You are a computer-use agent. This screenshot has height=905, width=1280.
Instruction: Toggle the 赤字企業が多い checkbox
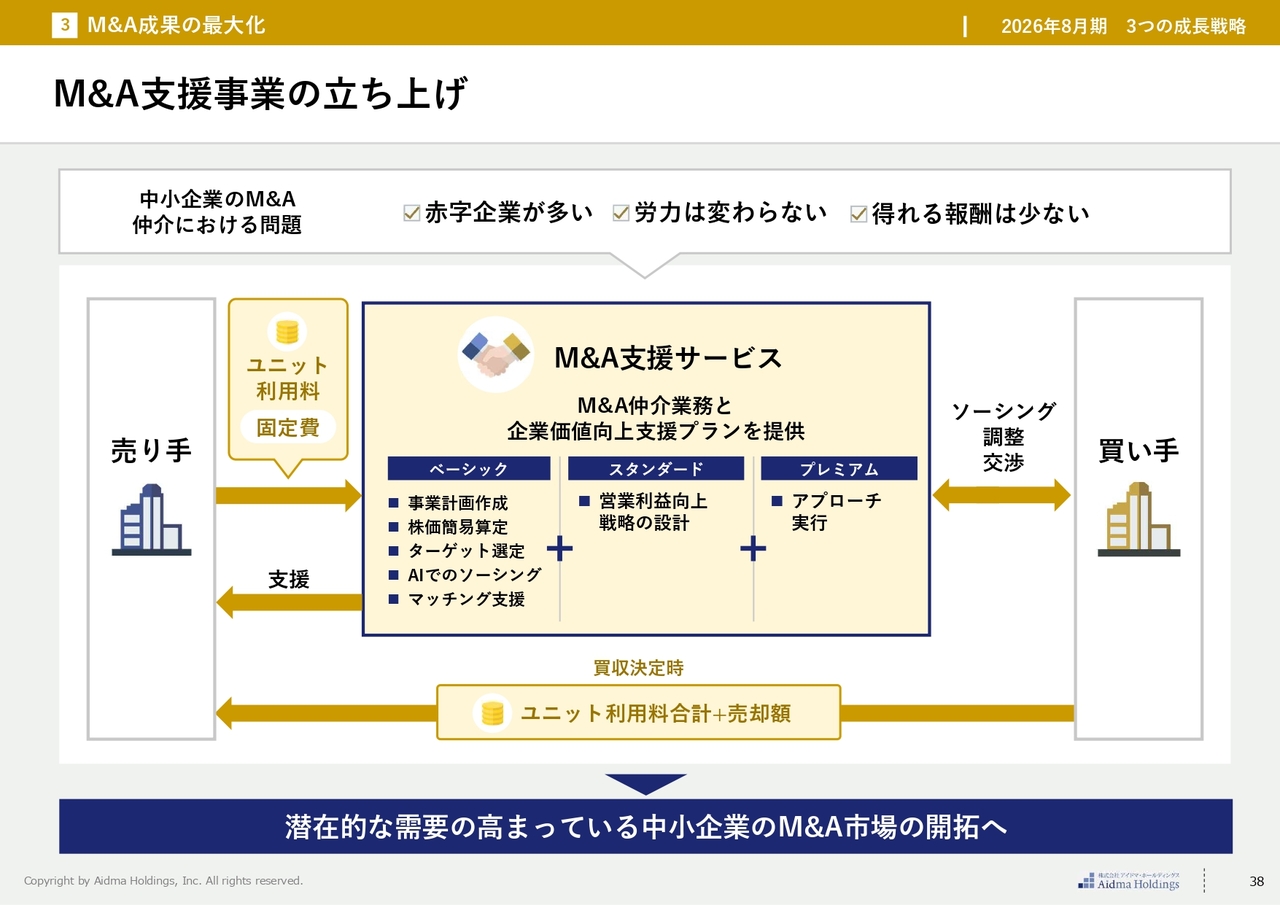(411, 213)
